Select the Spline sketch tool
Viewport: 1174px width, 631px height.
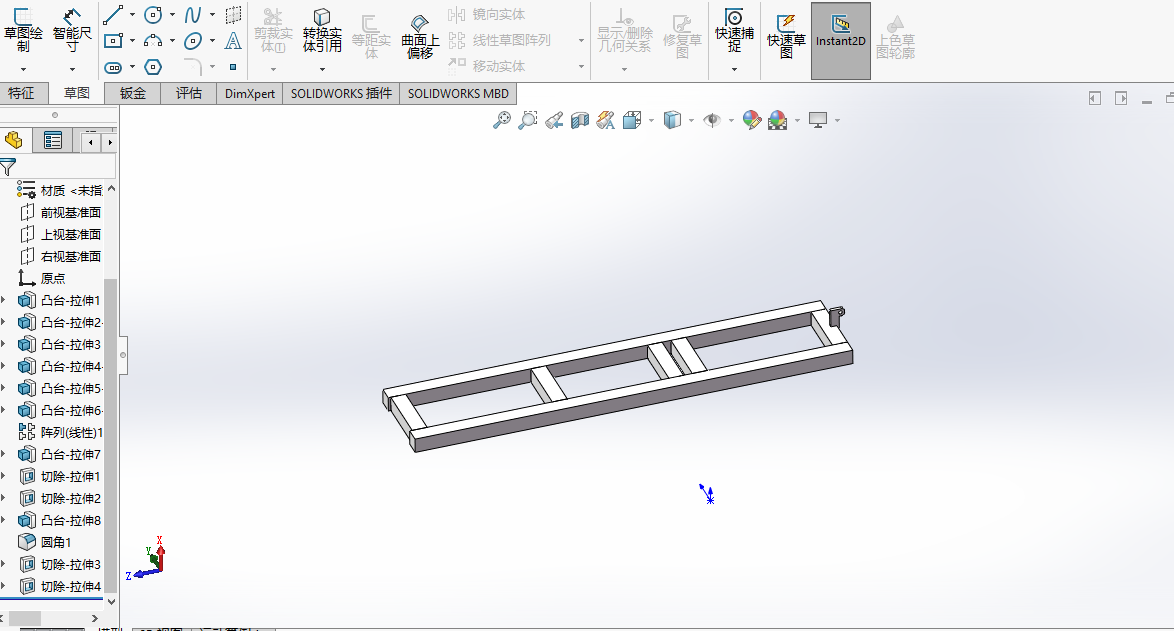pyautogui.click(x=193, y=15)
